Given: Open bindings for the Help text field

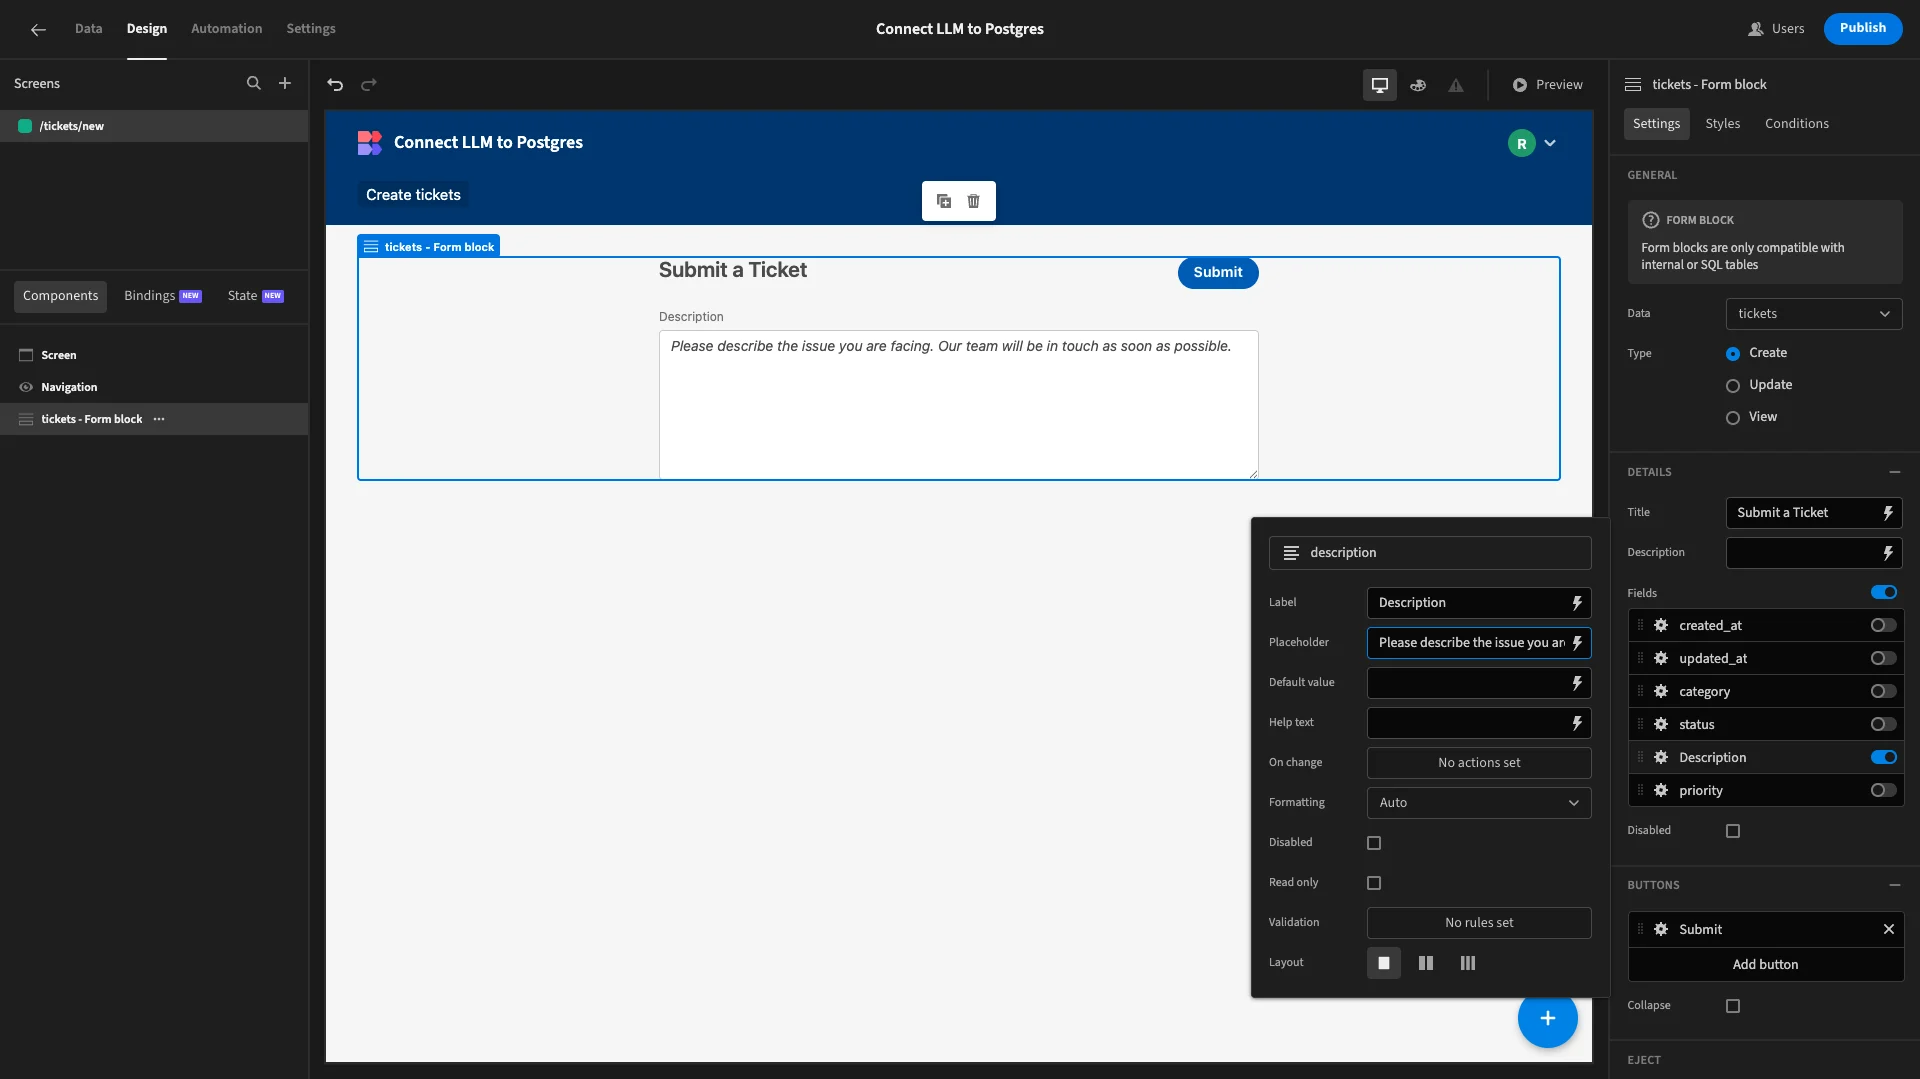Looking at the screenshot, I should point(1577,723).
